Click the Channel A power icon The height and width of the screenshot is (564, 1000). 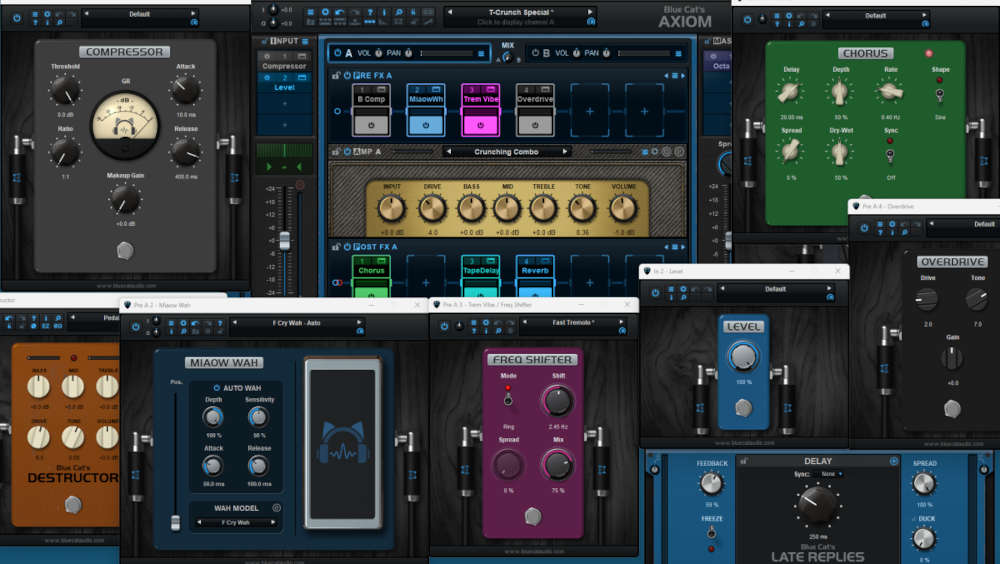click(x=336, y=53)
